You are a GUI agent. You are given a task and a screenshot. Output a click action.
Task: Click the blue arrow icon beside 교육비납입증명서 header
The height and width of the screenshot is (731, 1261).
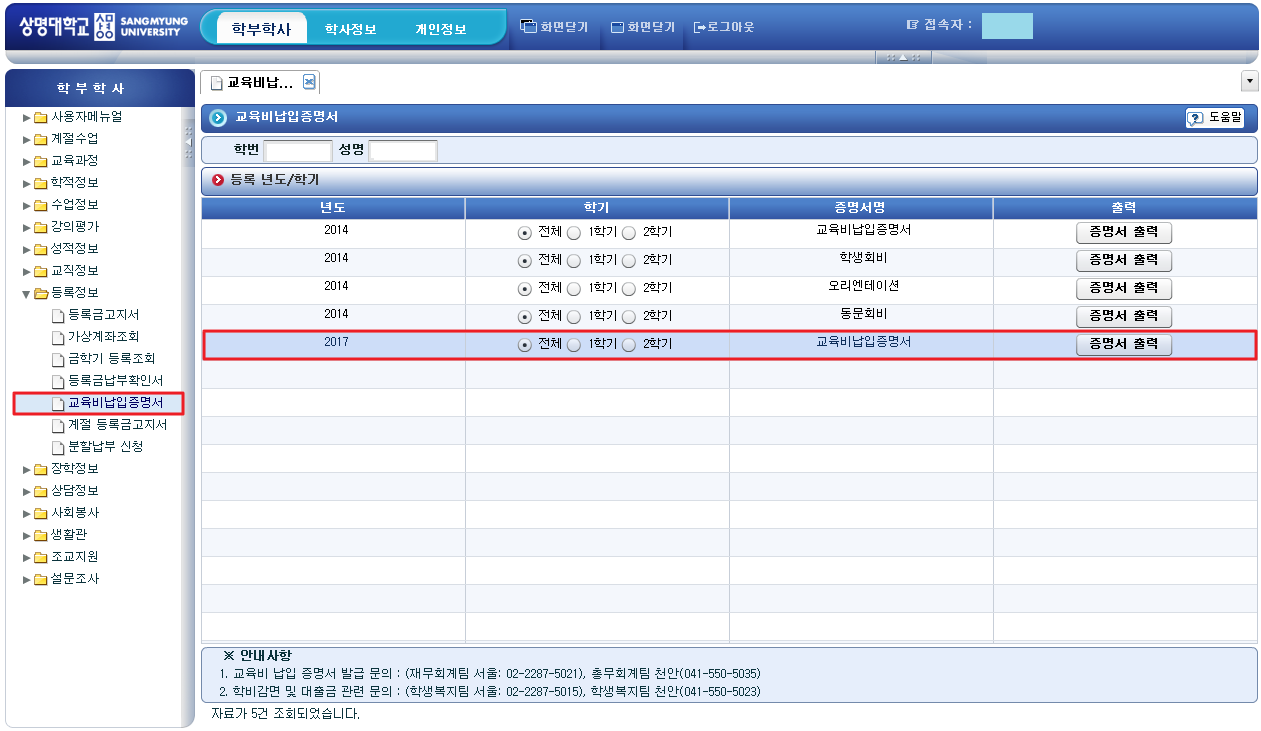218,118
